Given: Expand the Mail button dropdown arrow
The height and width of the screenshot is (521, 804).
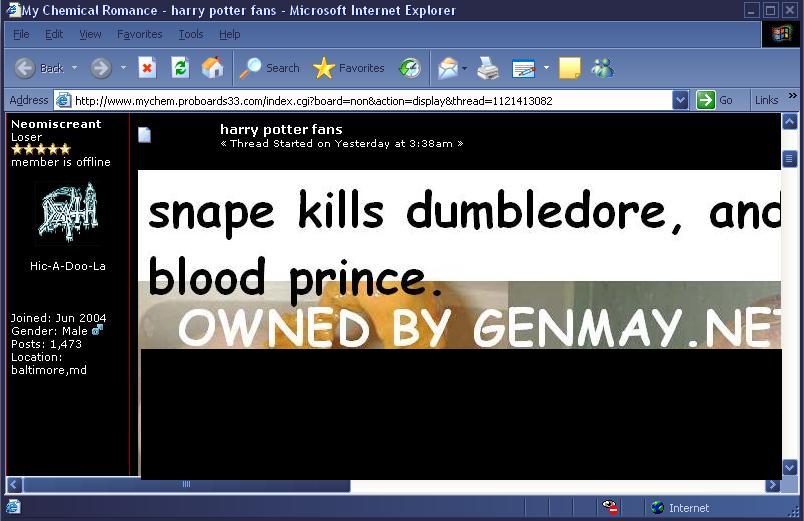Looking at the screenshot, I should (465, 68).
